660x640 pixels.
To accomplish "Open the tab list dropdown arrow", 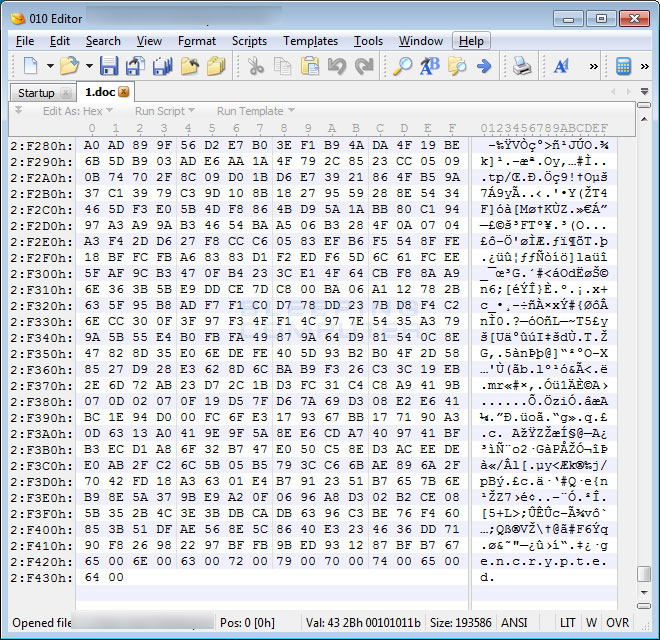I will 644,91.
